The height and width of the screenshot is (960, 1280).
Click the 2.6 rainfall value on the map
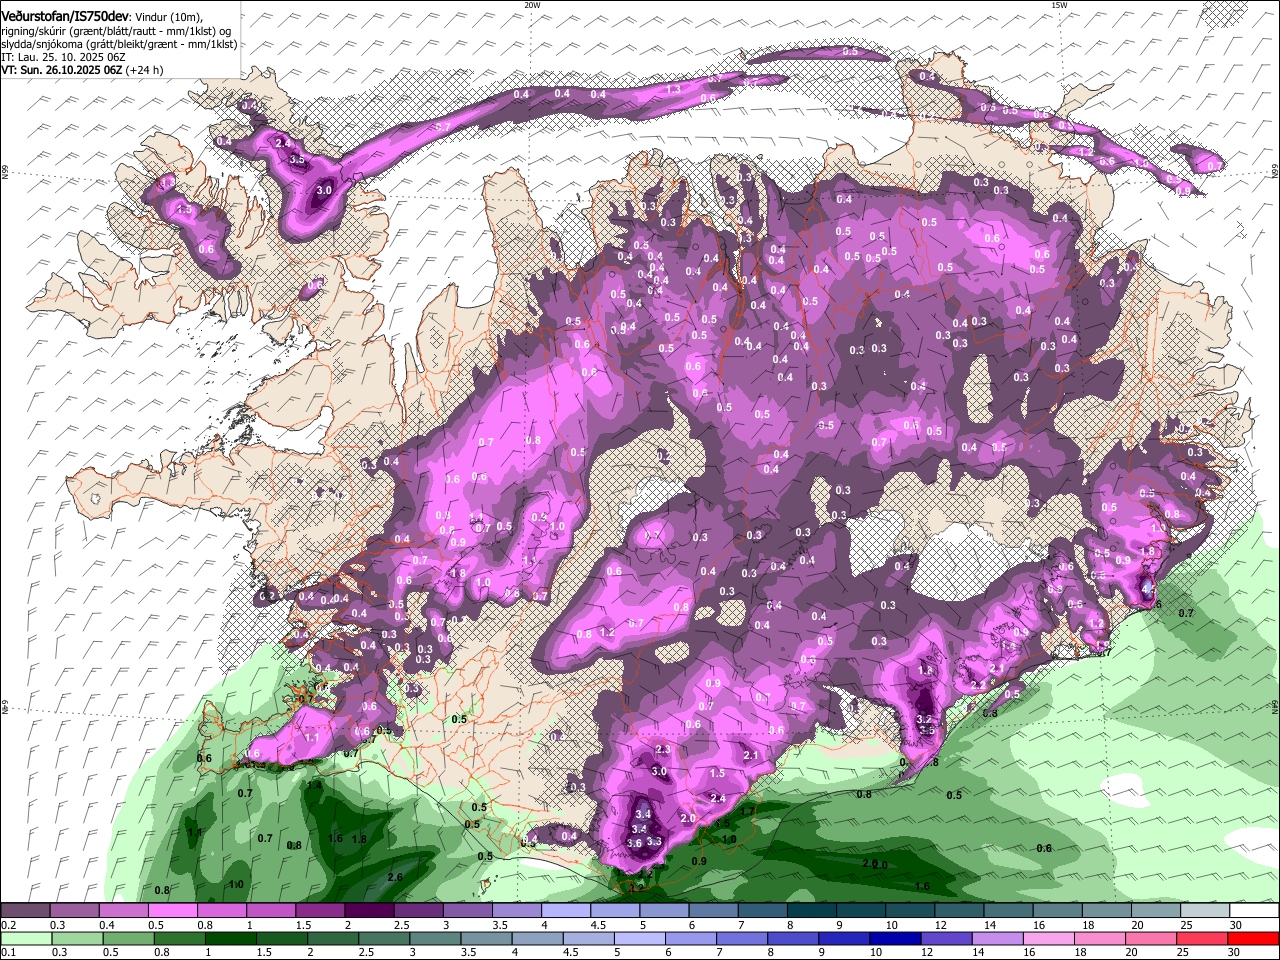point(395,877)
